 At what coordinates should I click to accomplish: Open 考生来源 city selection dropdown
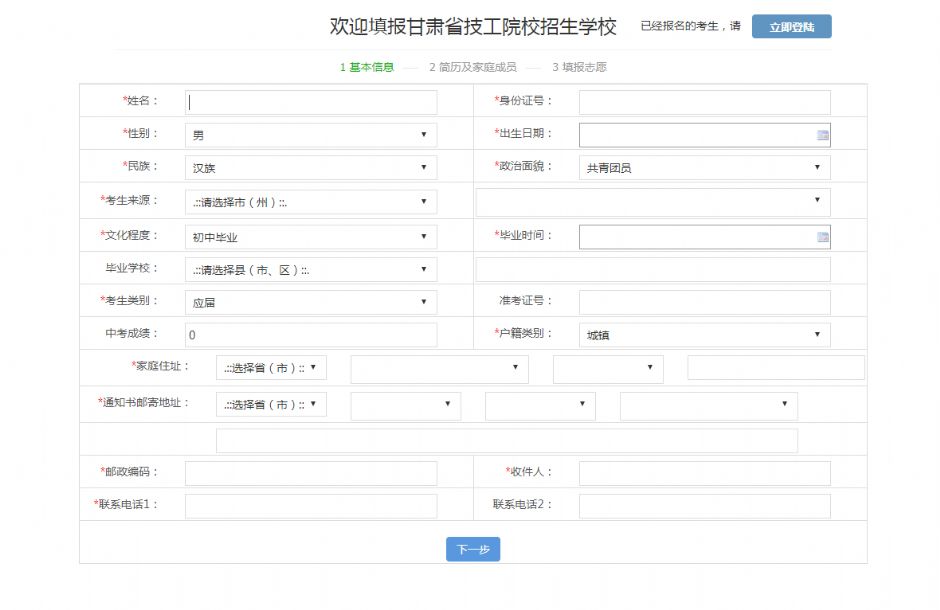pos(310,202)
